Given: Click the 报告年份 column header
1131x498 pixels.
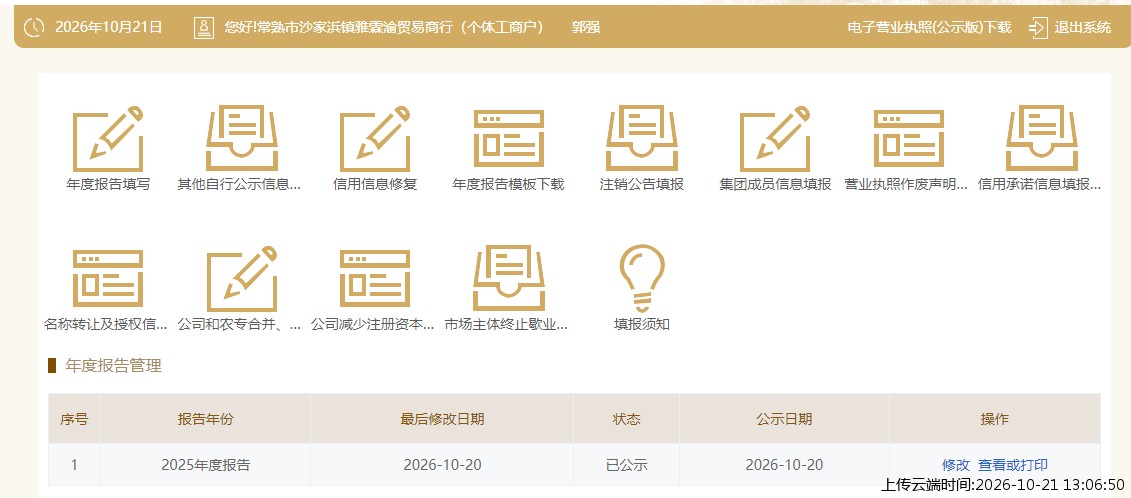Looking at the screenshot, I should 206,419.
